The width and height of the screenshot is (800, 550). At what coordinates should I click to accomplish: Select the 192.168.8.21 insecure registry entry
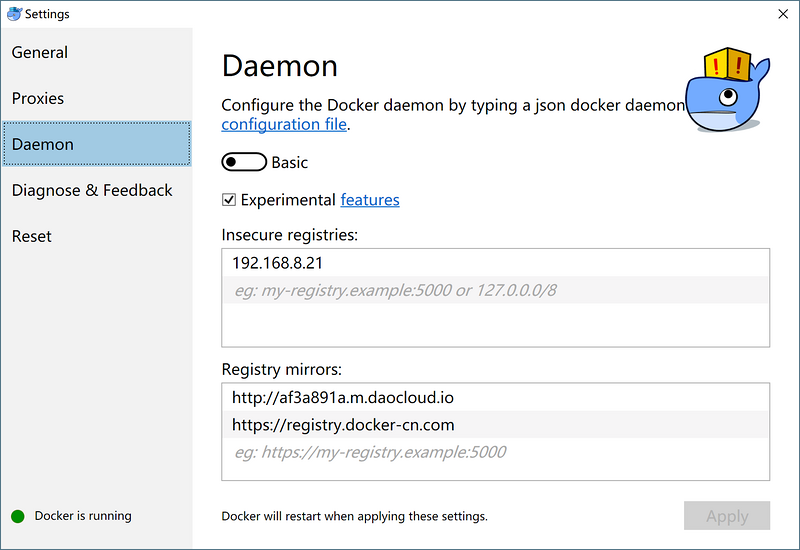[x=495, y=263]
